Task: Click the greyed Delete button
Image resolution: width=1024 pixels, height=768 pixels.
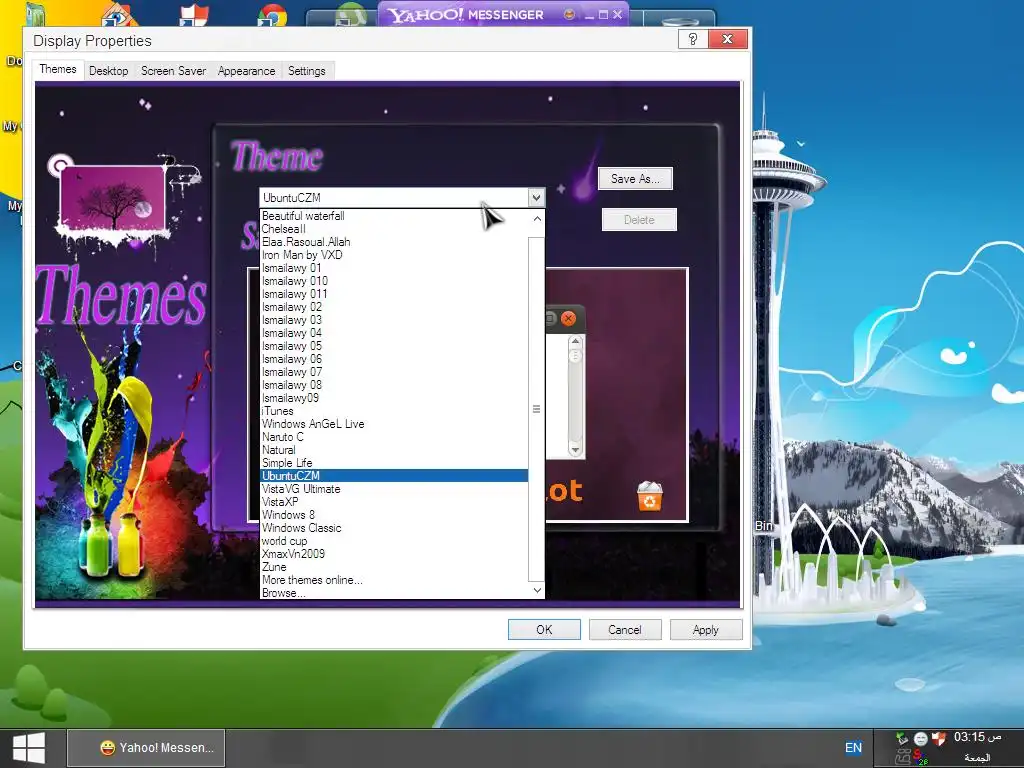Action: click(639, 220)
